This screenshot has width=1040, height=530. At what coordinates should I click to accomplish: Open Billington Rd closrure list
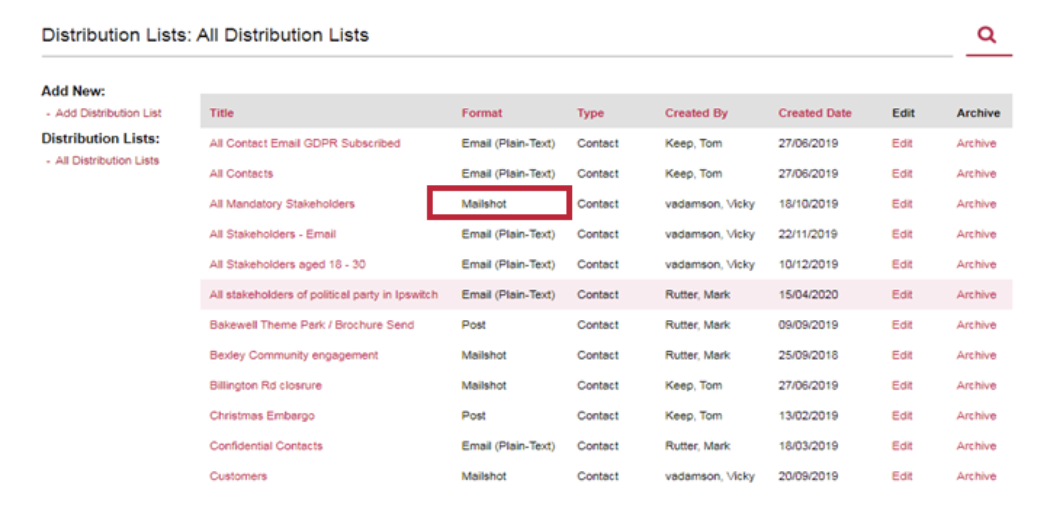click(265, 386)
